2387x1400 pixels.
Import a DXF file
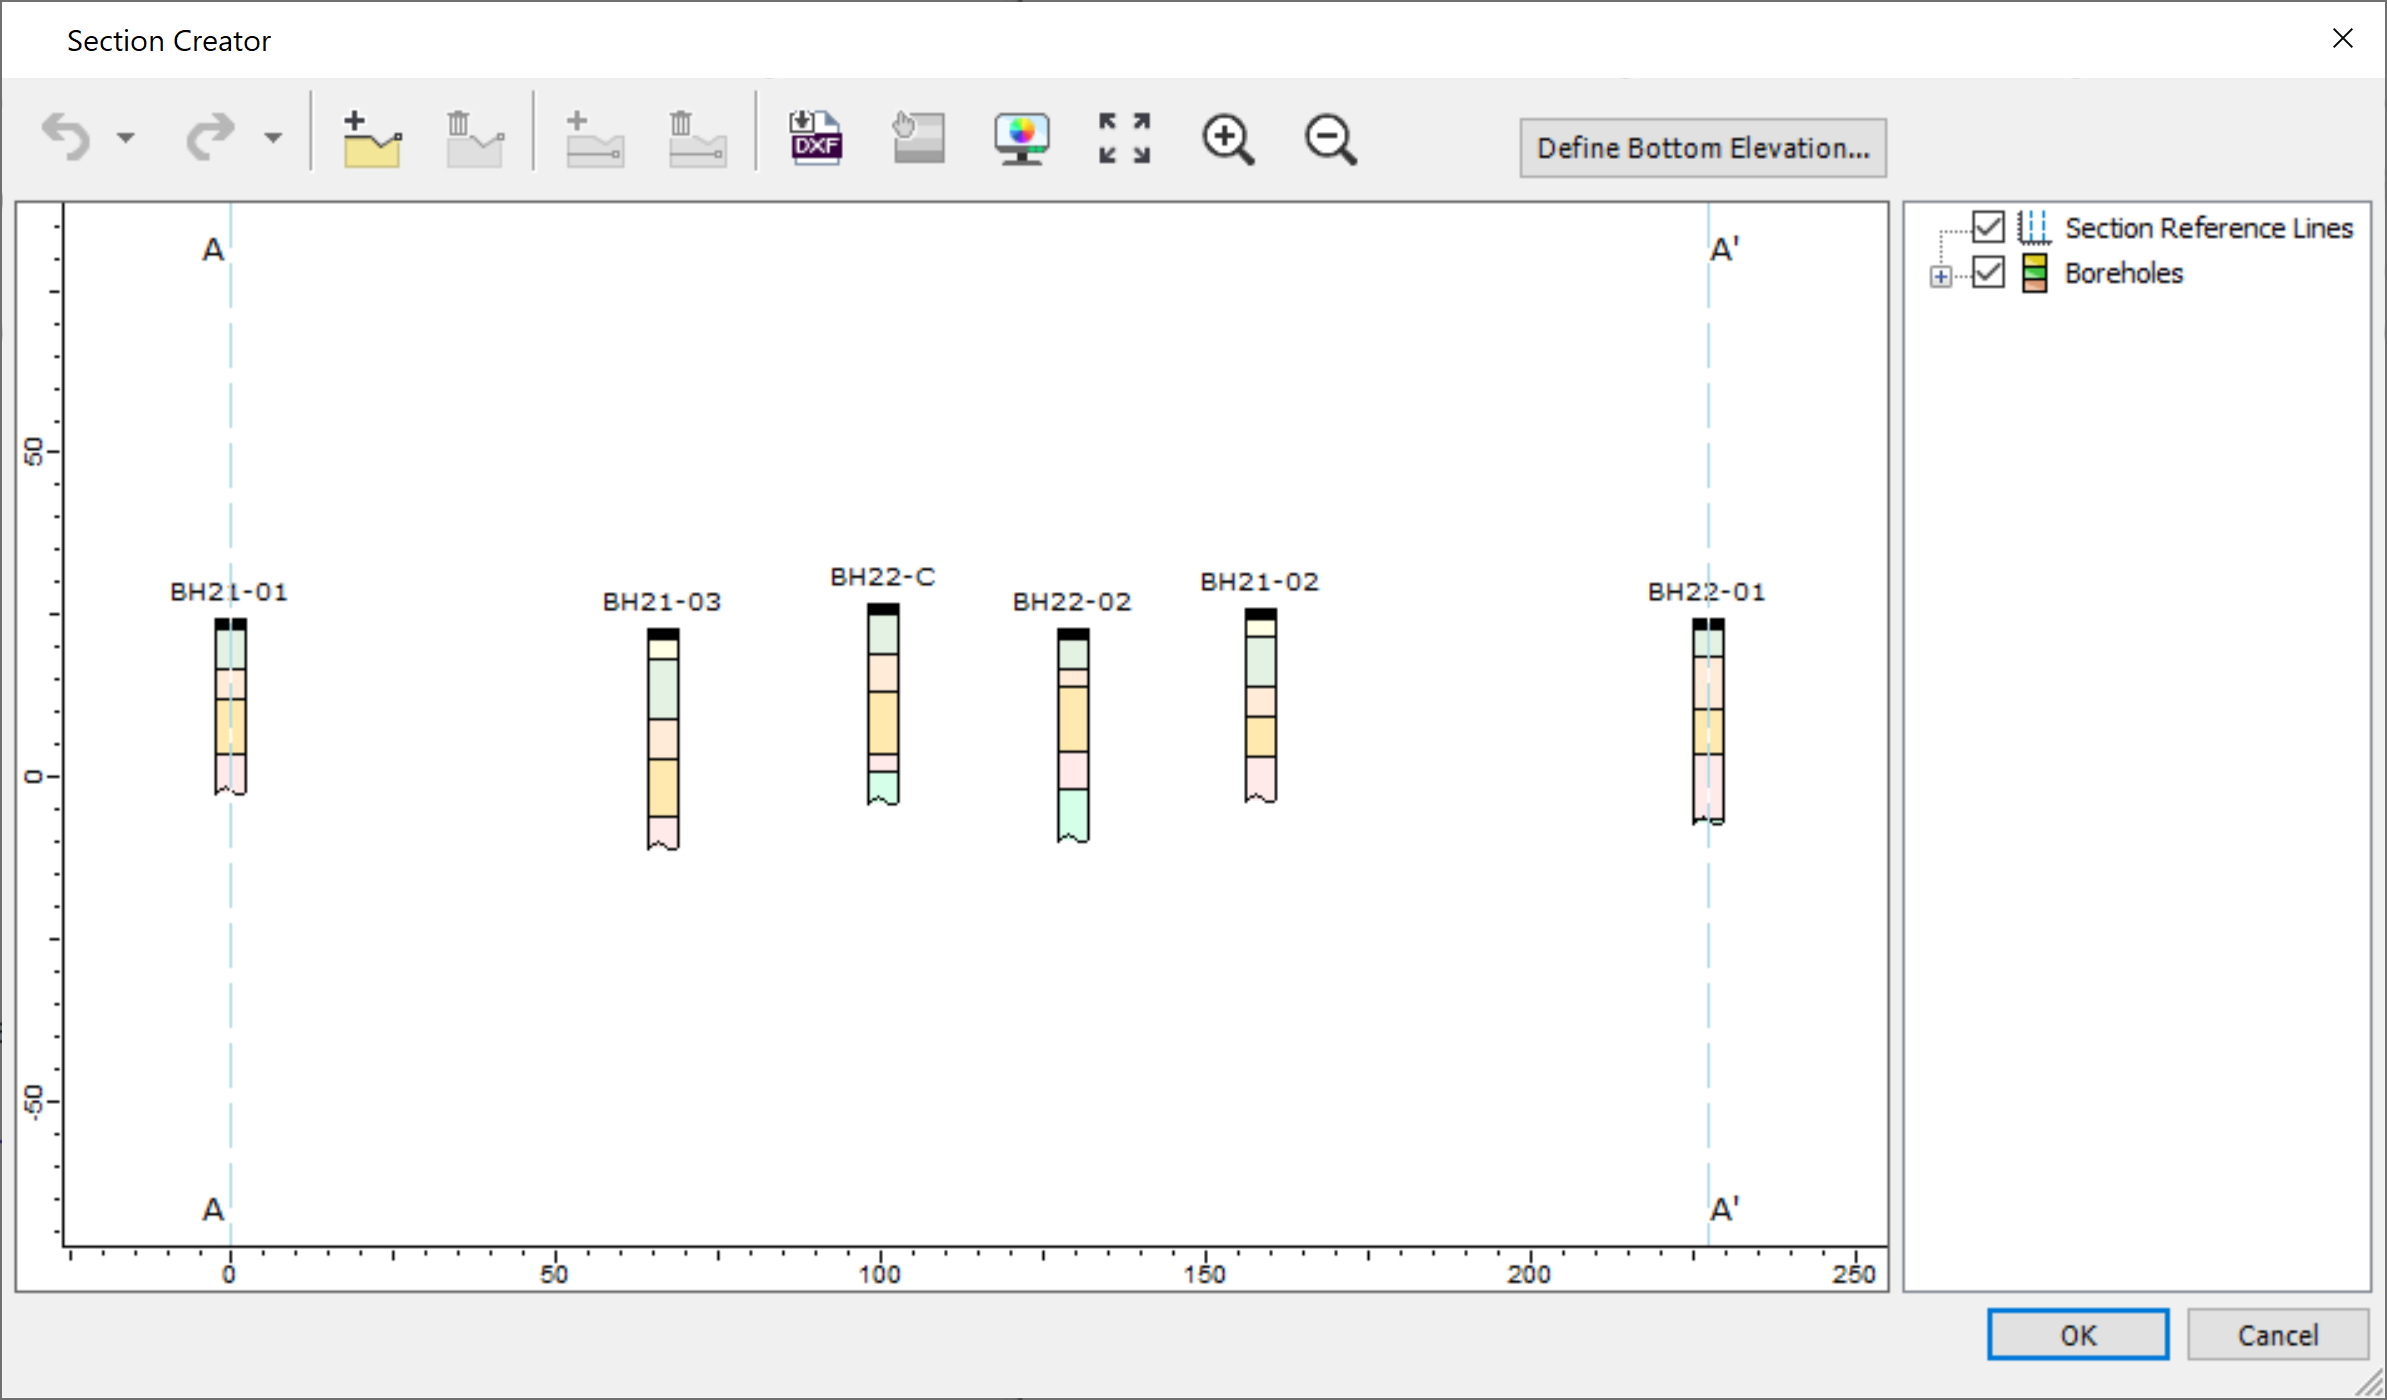point(816,138)
